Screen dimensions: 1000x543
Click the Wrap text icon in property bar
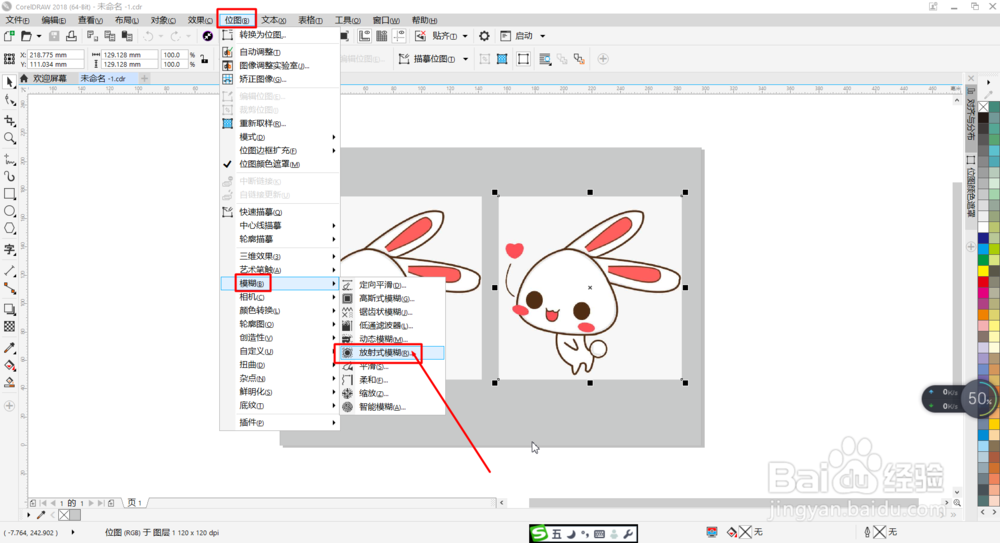click(545, 59)
